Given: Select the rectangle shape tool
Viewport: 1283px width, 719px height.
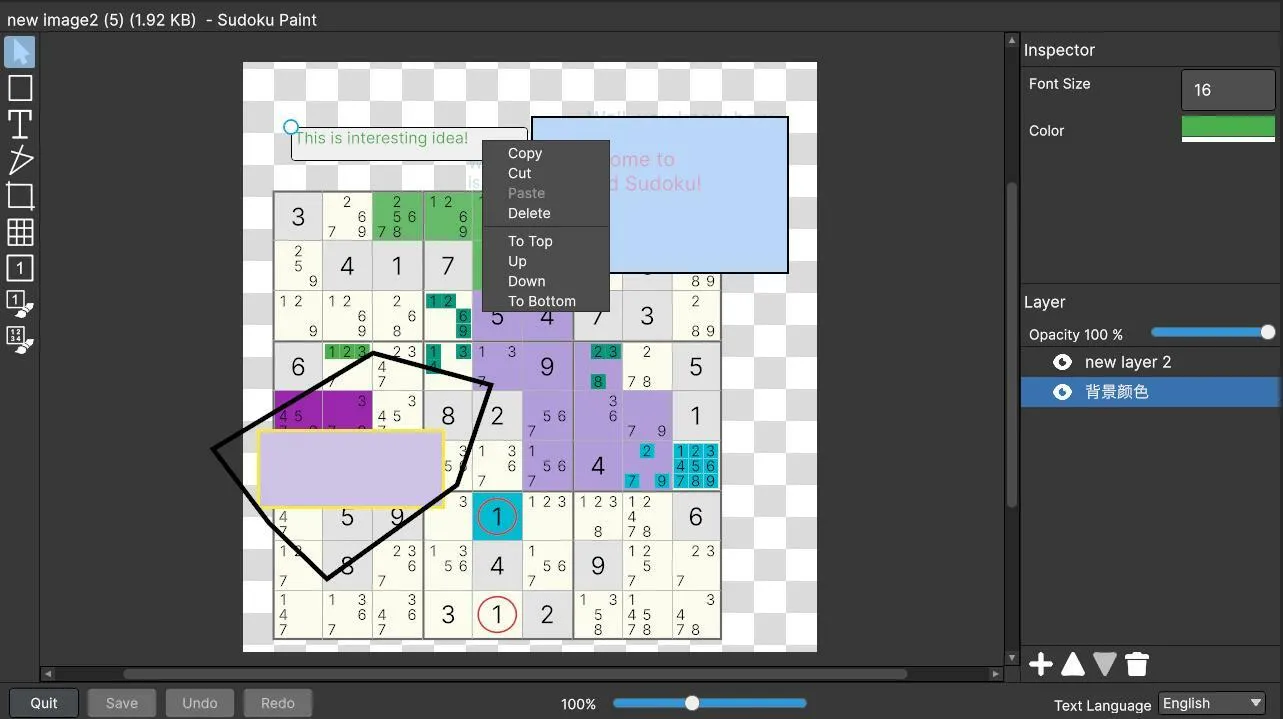Looking at the screenshot, I should (x=20, y=88).
